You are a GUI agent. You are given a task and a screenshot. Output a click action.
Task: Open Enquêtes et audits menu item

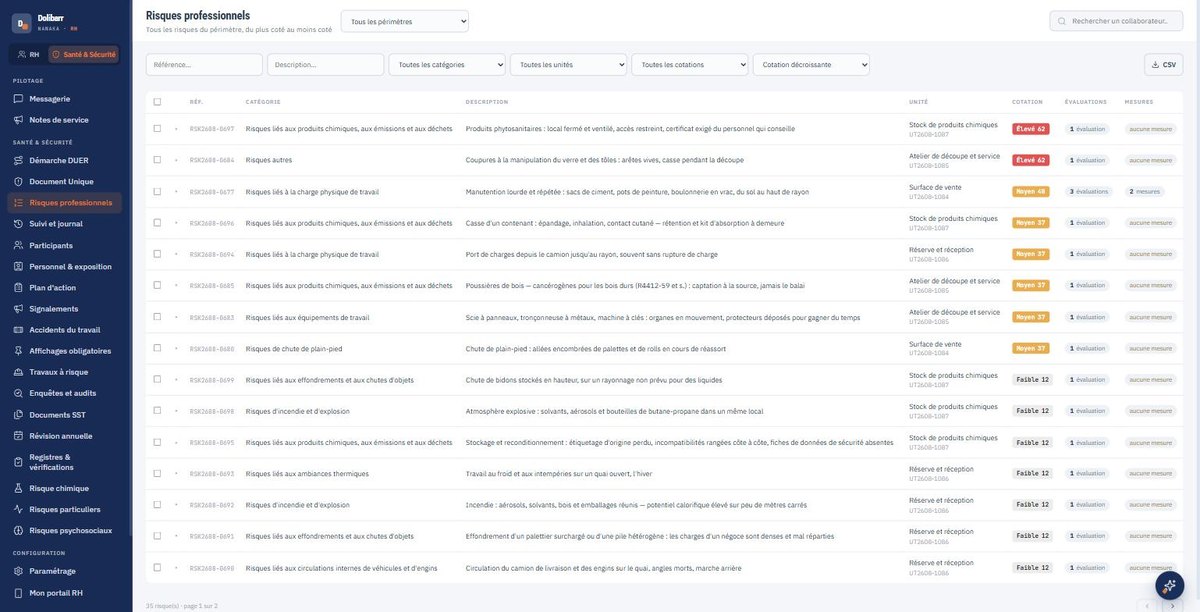[x=67, y=393]
